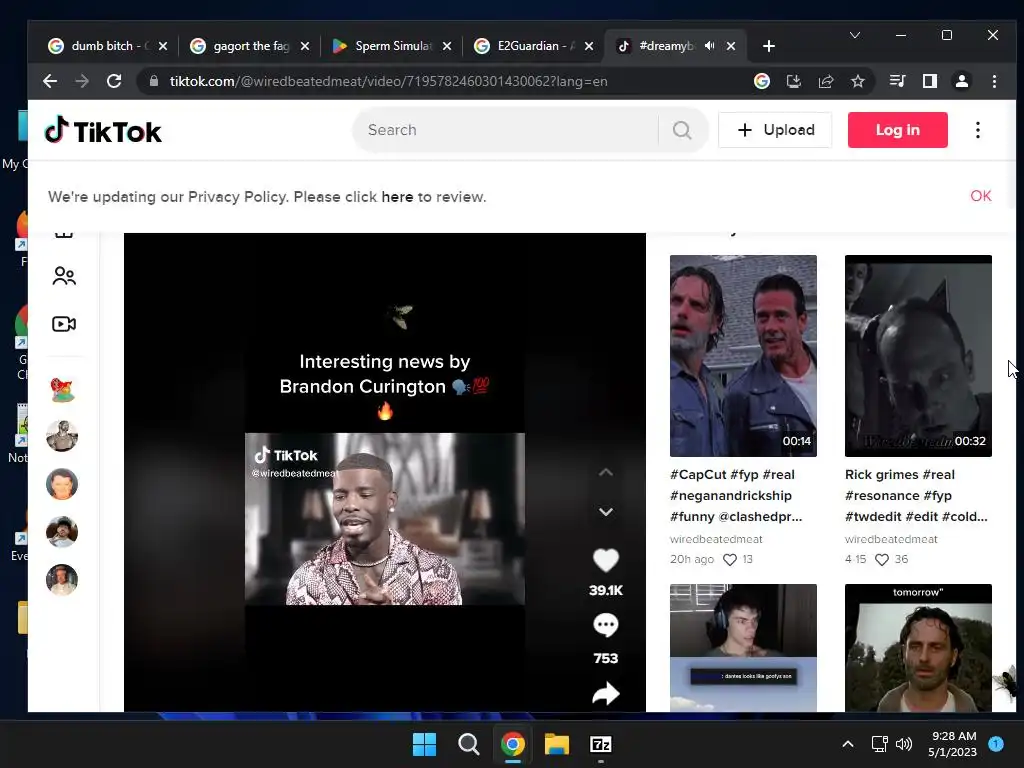Click Chrome forward arrow

pos(82,81)
